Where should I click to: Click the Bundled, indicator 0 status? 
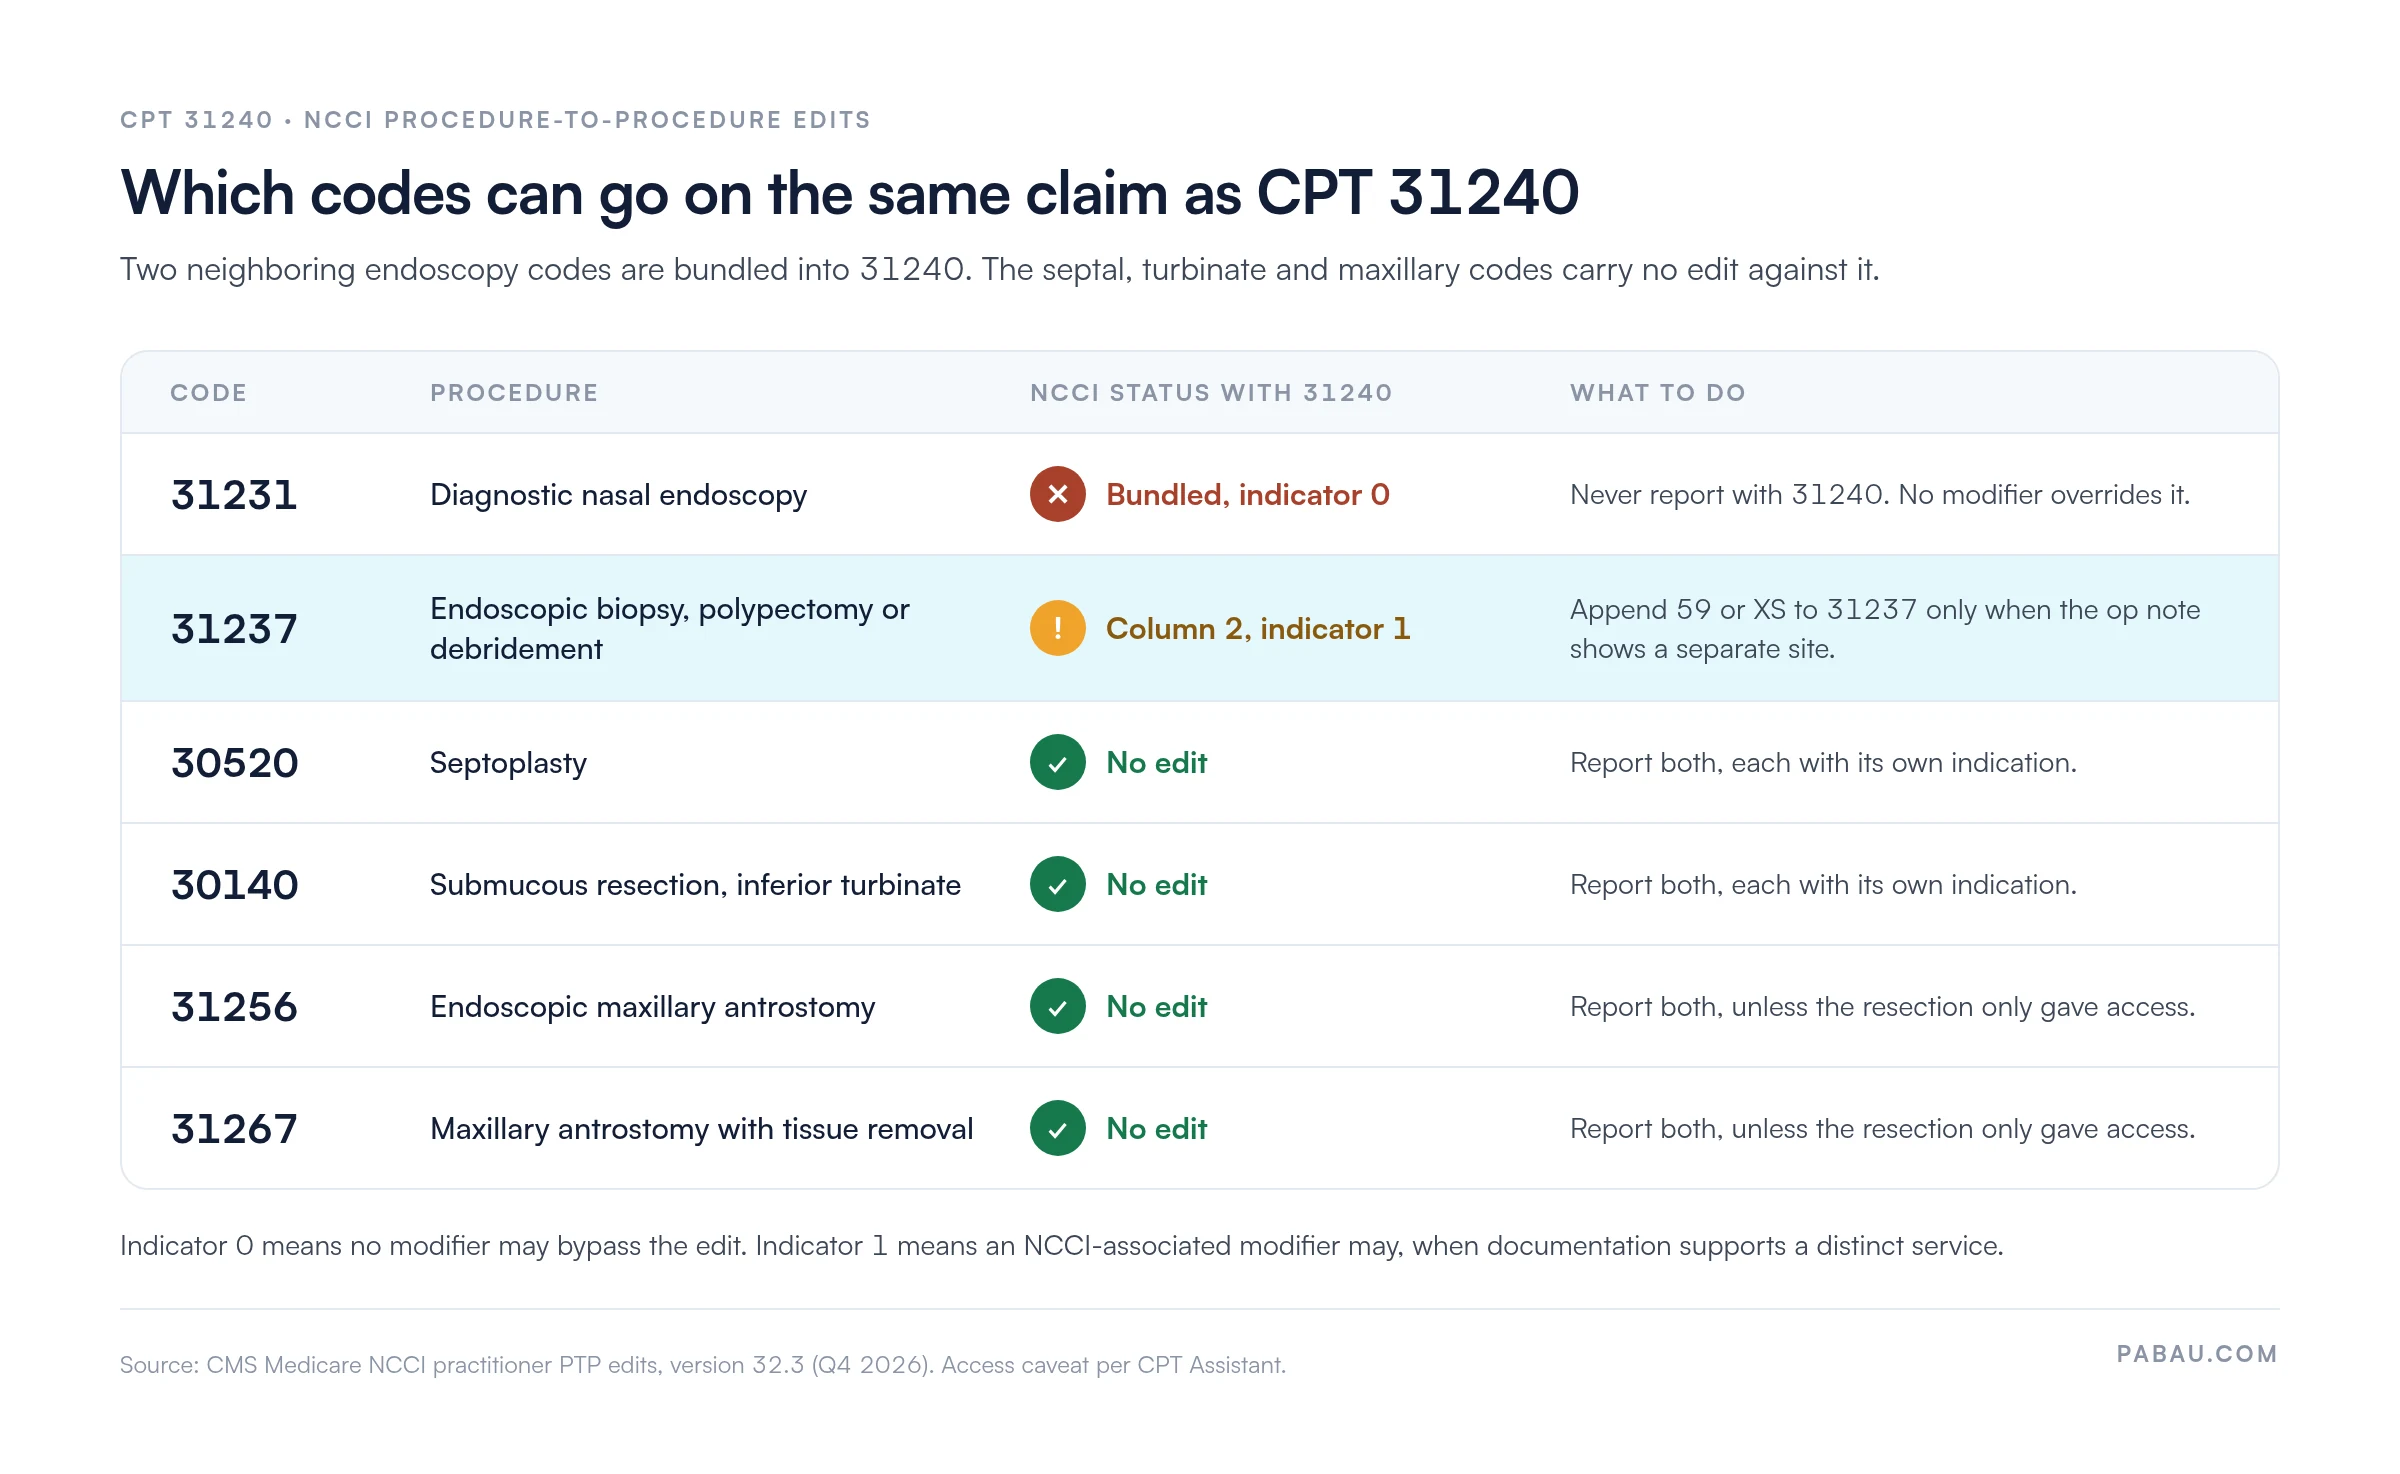point(1247,494)
